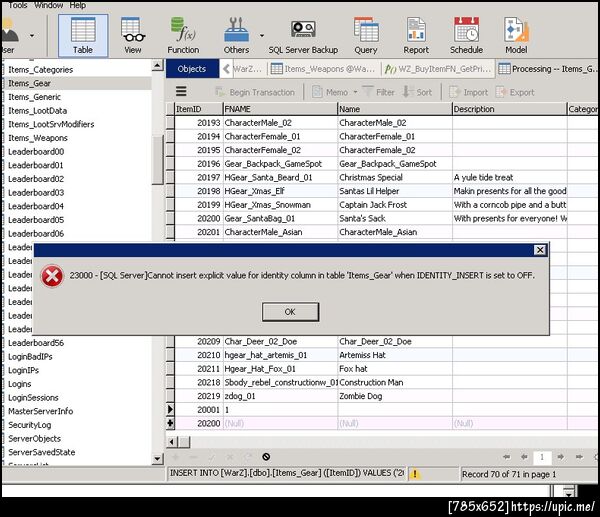This screenshot has width=600, height=517.
Task: Click the Captain Jack Frost cell
Action: [x=395, y=205]
